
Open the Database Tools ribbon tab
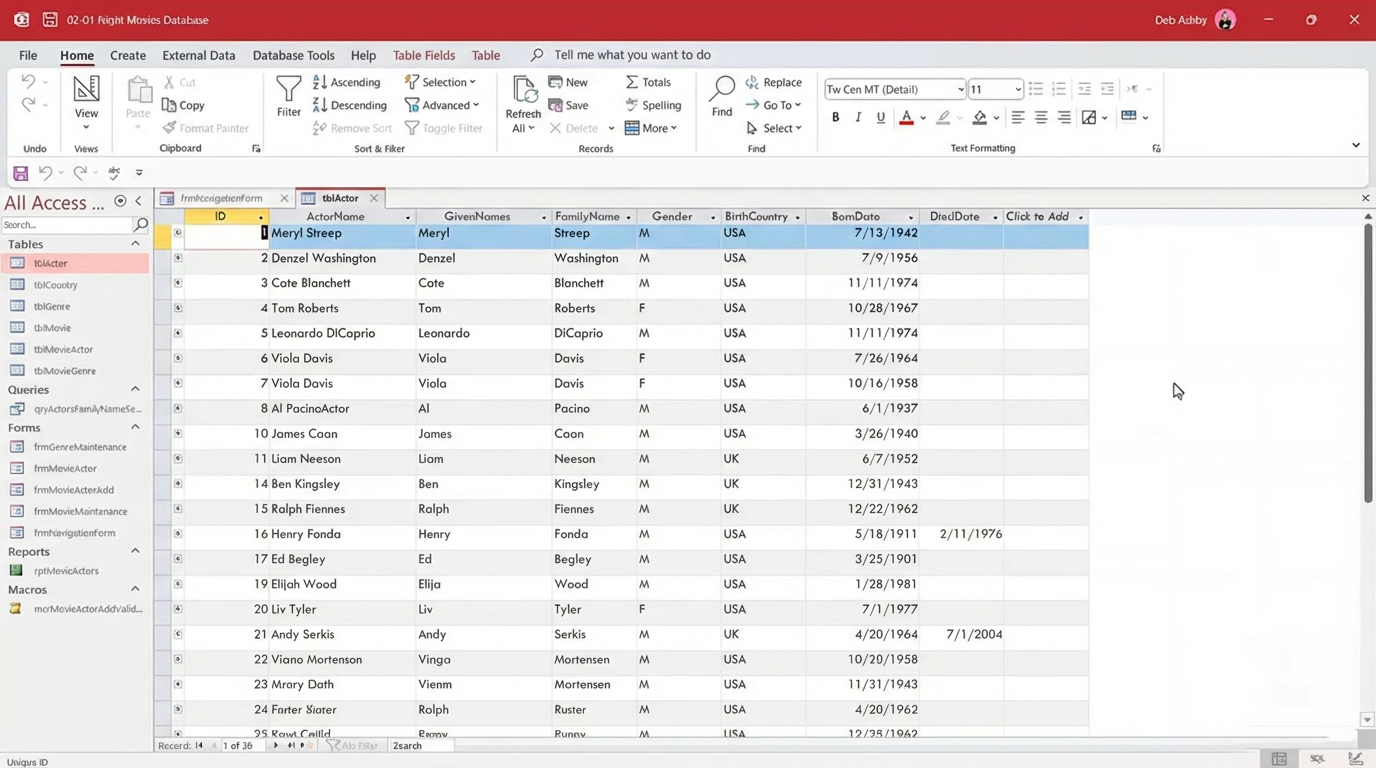pyautogui.click(x=293, y=55)
